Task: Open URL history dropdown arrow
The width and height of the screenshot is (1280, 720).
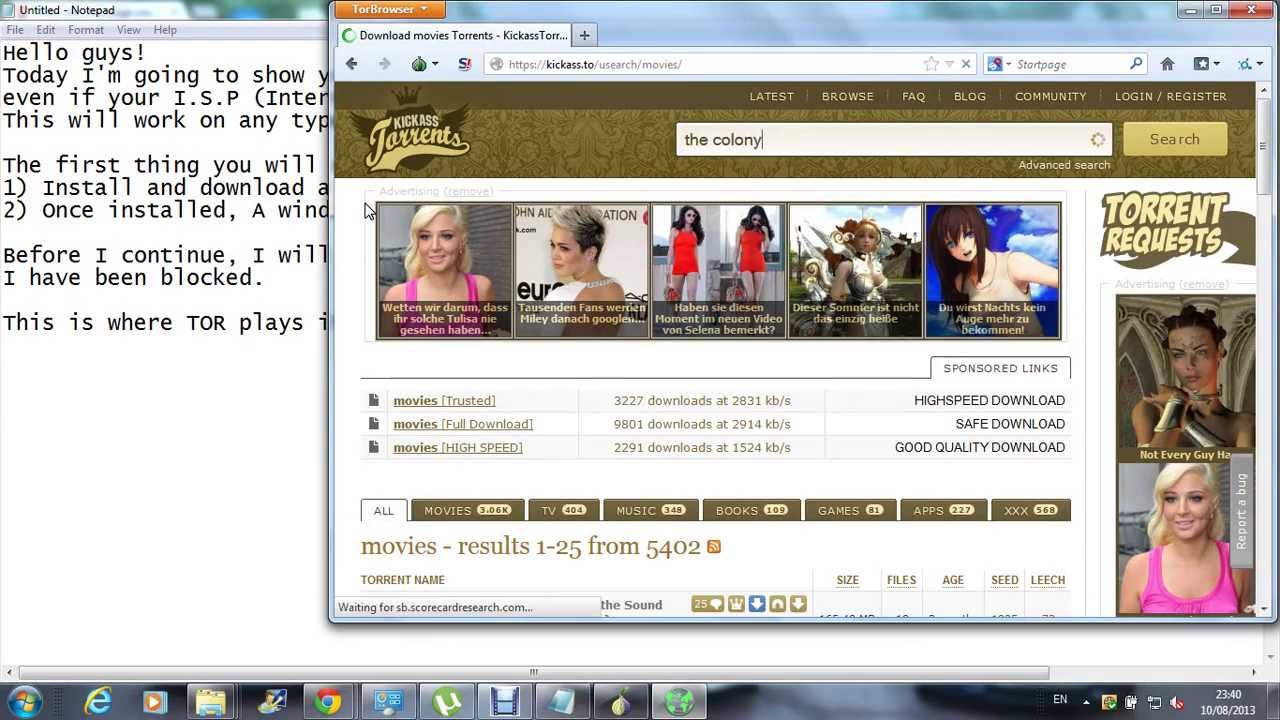Action: (949, 64)
